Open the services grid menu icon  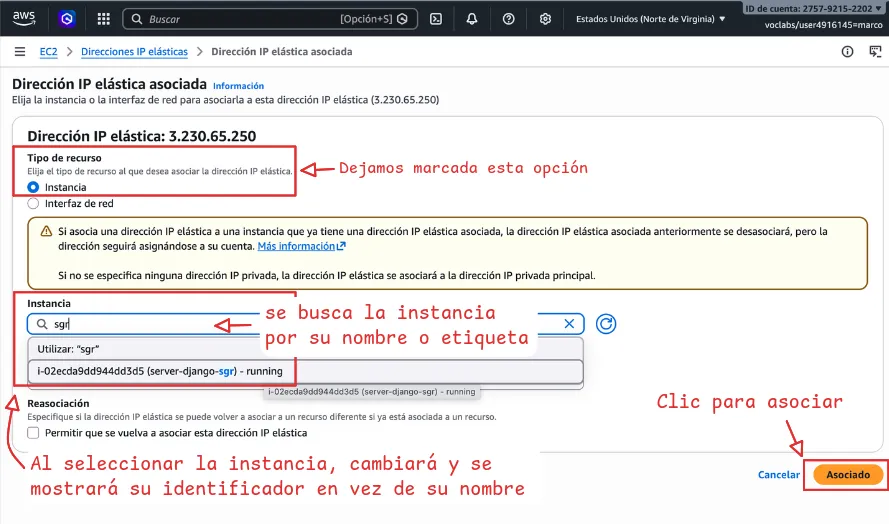[103, 19]
